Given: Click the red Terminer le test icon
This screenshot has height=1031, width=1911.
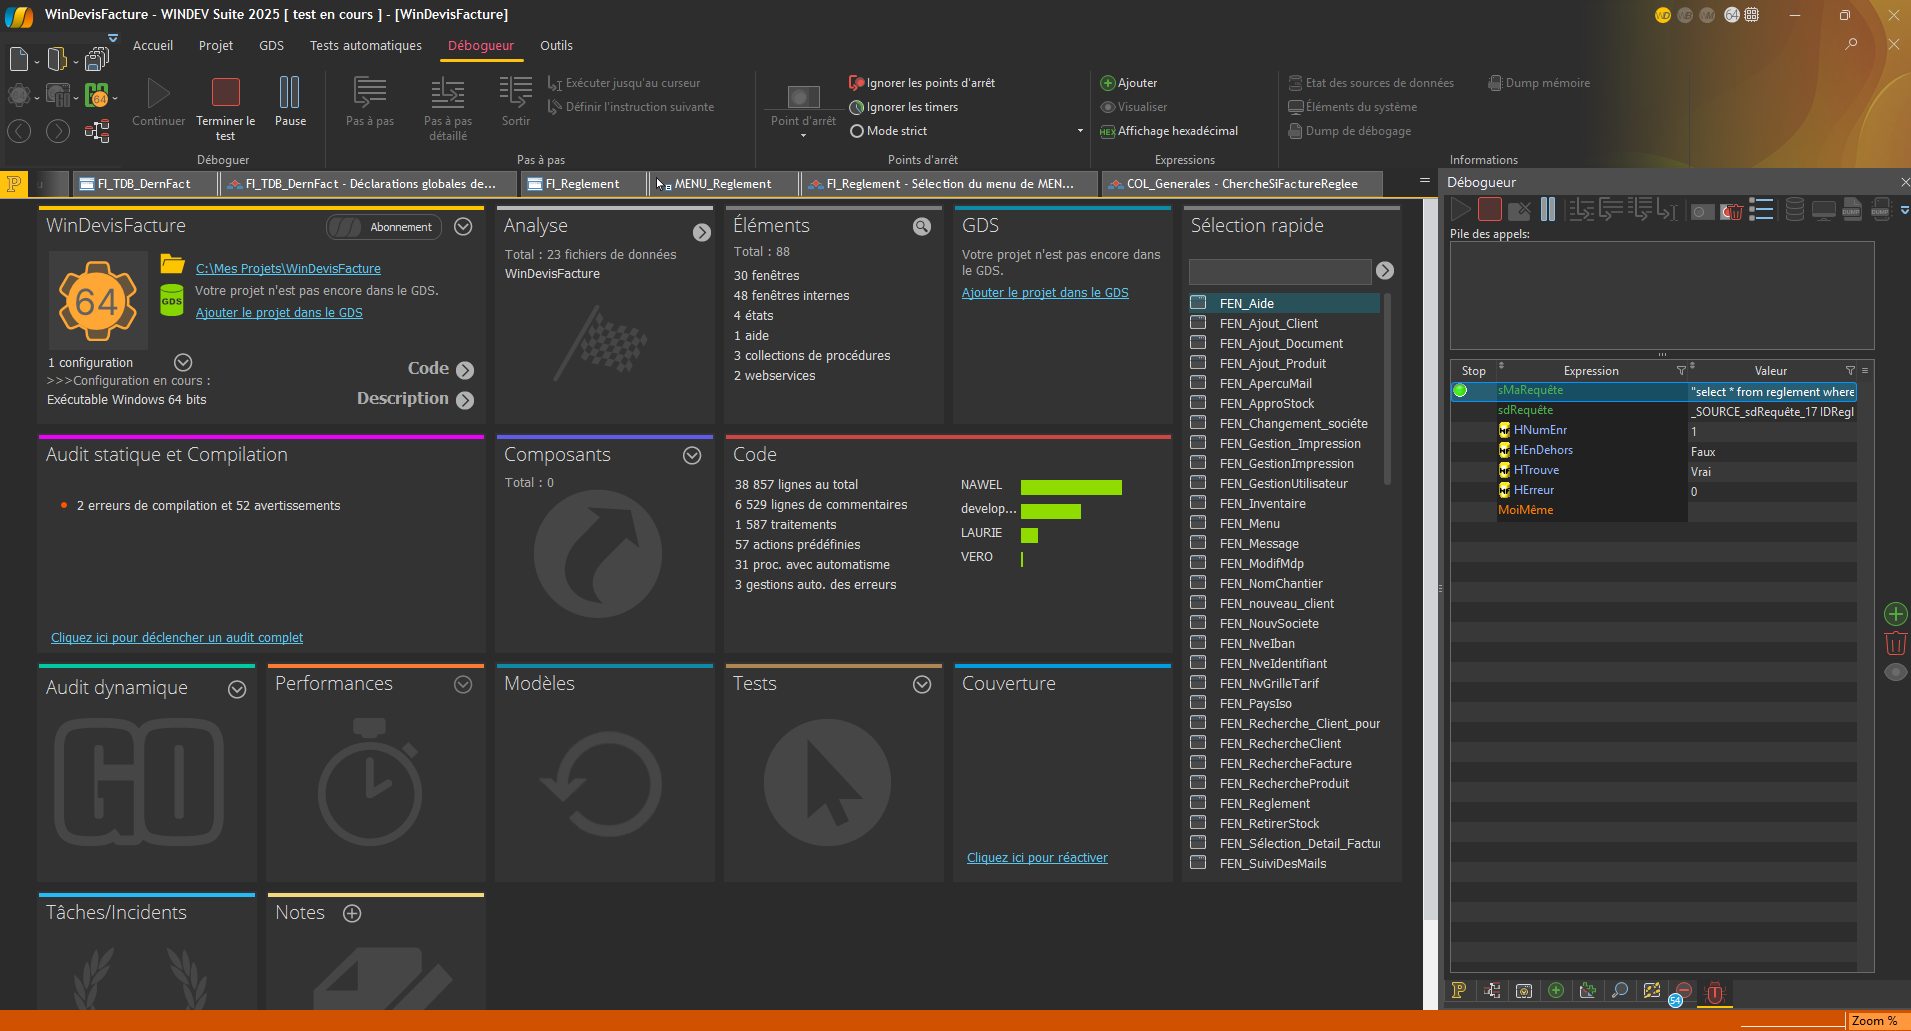Looking at the screenshot, I should (226, 92).
